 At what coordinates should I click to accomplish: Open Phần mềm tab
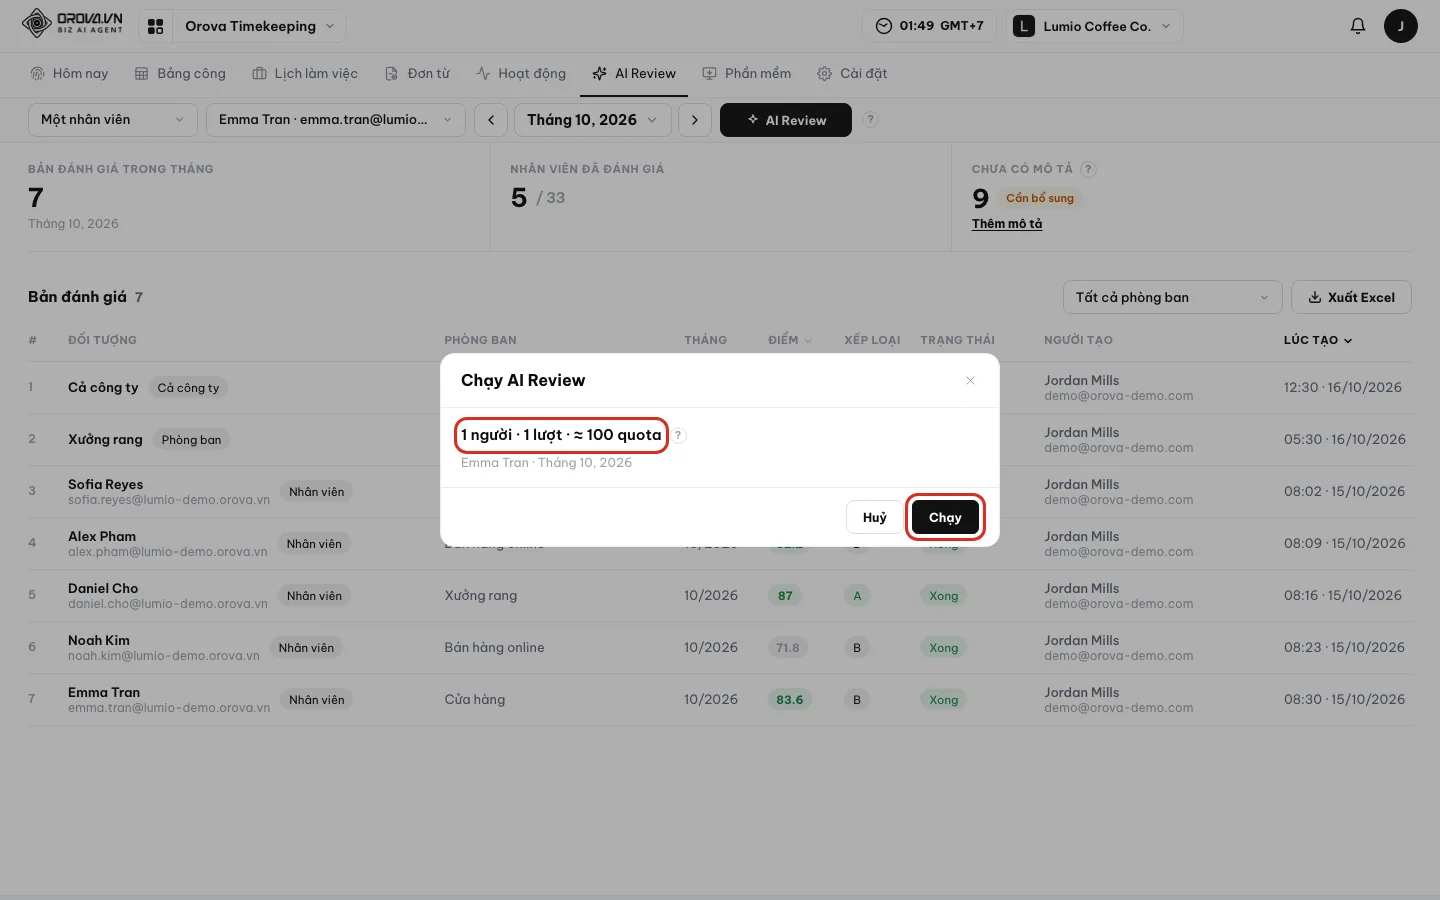[x=747, y=73]
